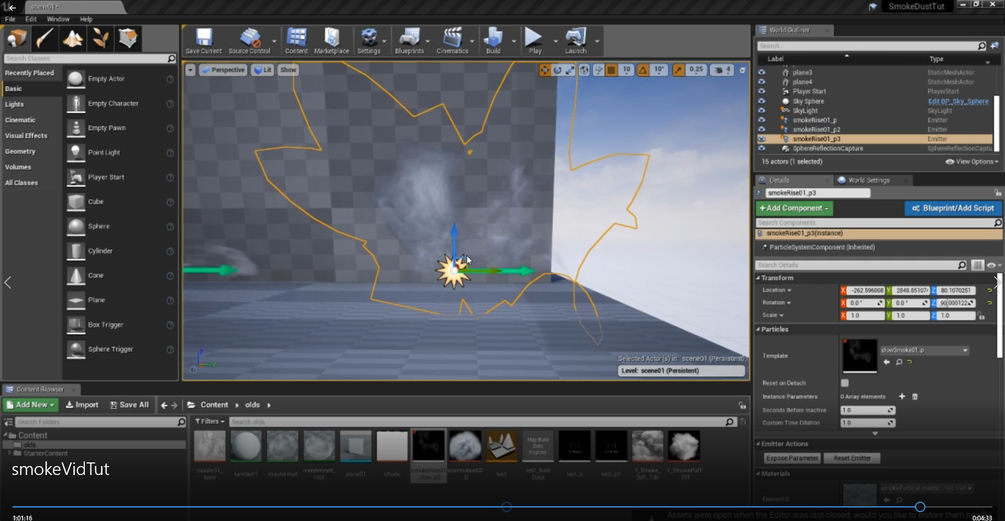
Task: Toggle rotation snapping in viewport toolbar
Action: 643,70
